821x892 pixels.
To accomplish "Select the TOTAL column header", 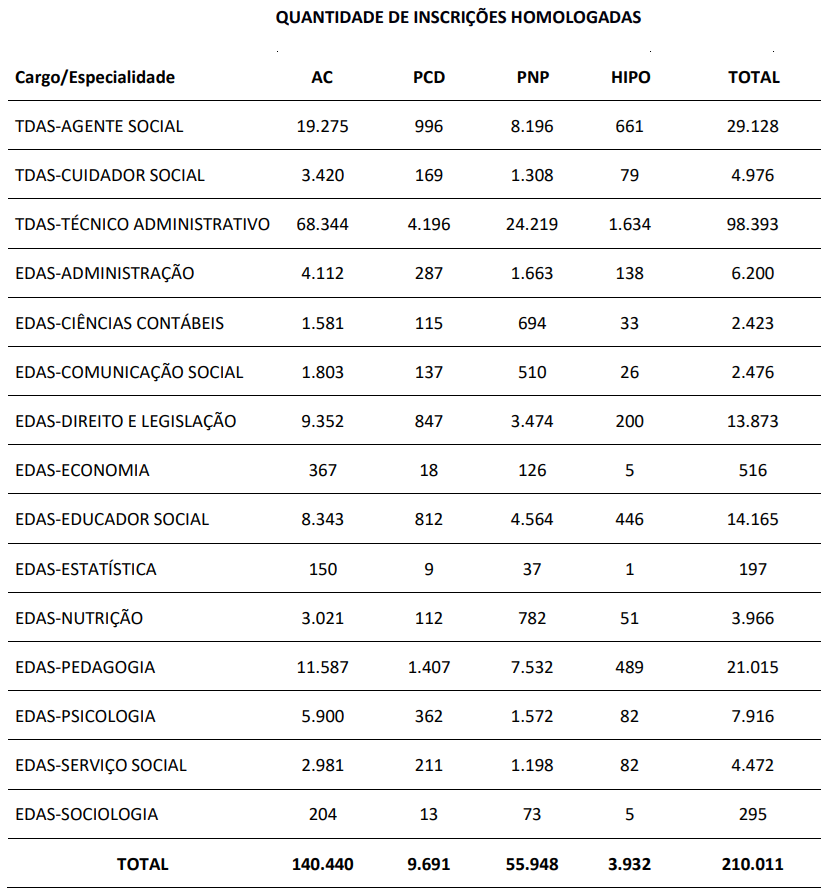I will [754, 77].
